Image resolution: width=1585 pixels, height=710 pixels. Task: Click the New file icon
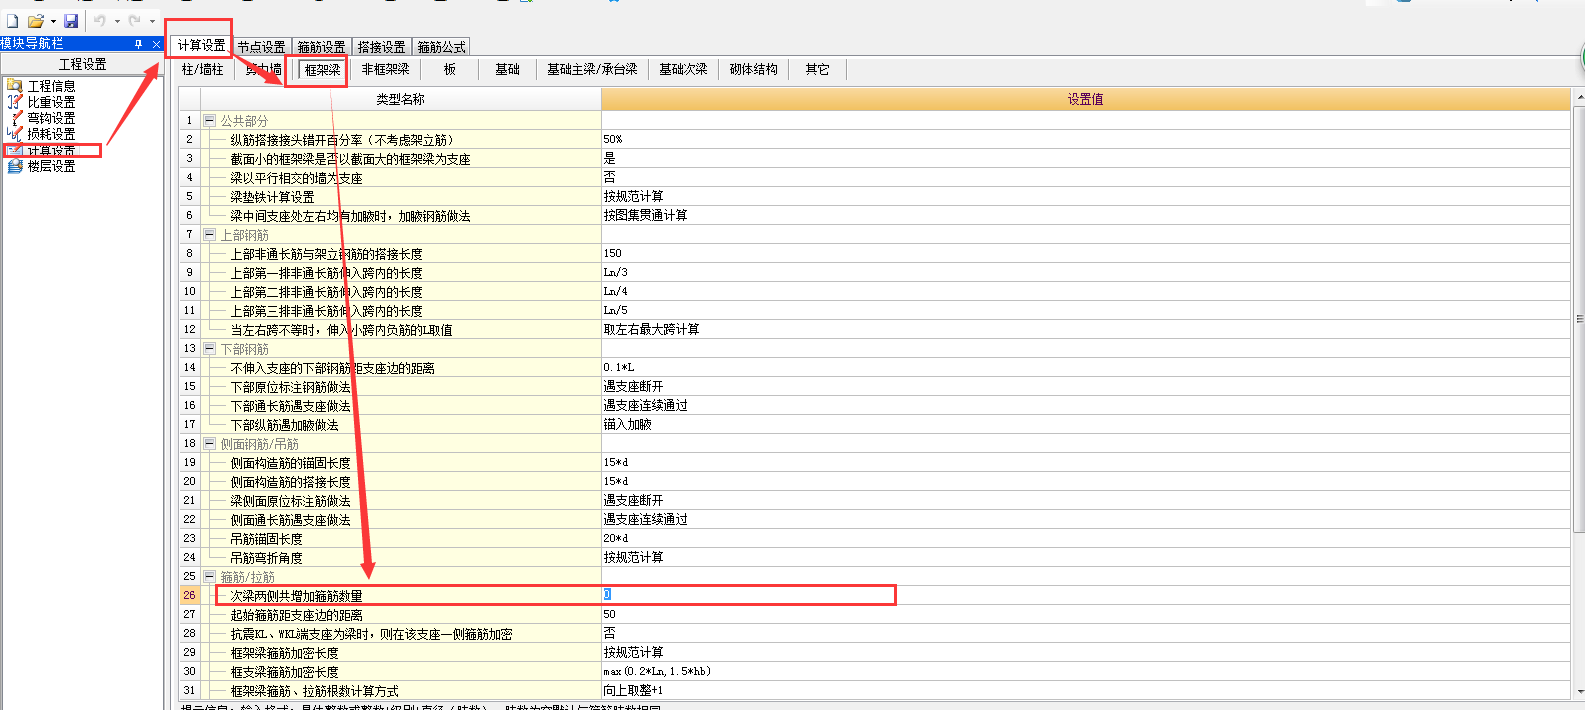13,21
